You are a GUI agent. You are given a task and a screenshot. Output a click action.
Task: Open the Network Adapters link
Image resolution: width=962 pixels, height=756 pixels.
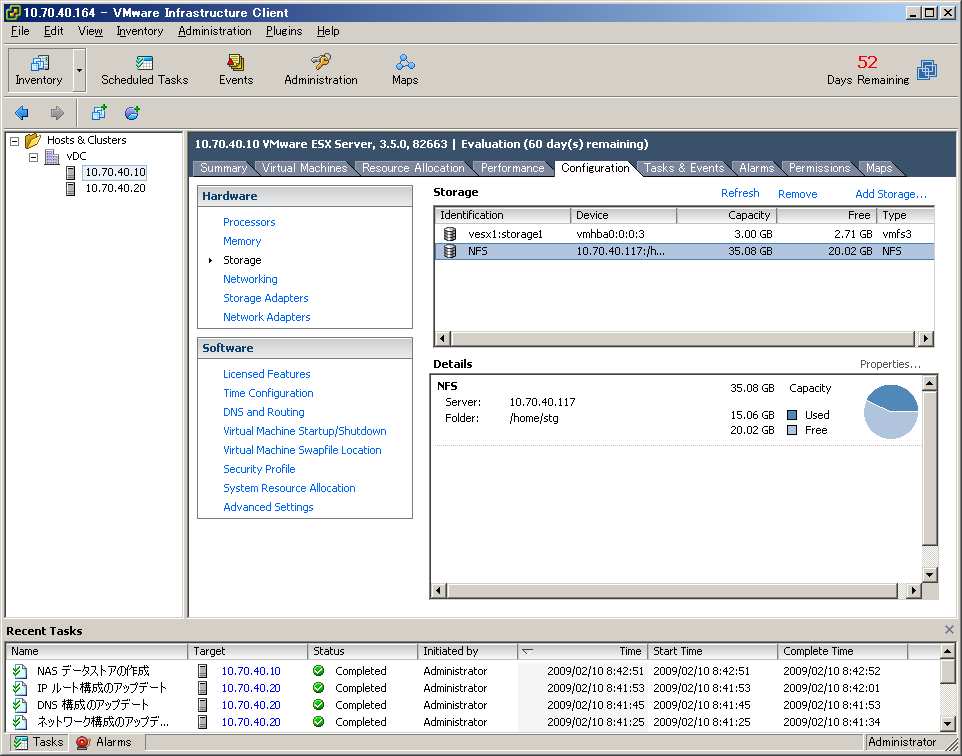click(267, 317)
